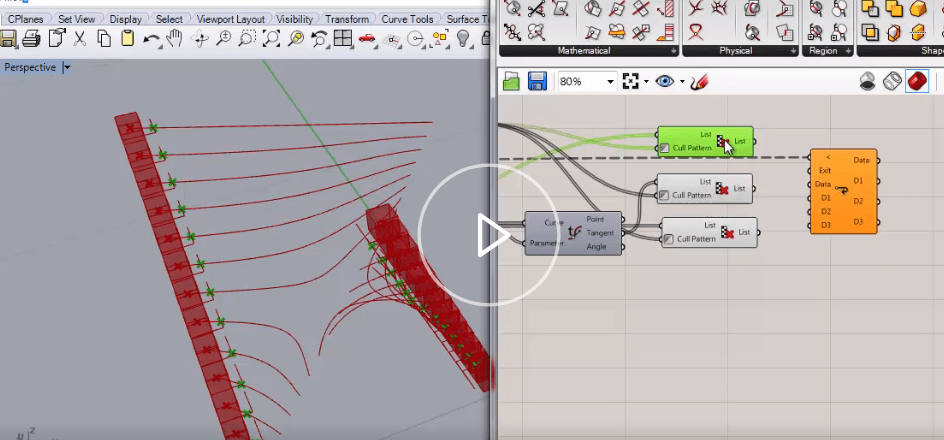
Task: Click the Exit input on orange component
Action: click(824, 170)
